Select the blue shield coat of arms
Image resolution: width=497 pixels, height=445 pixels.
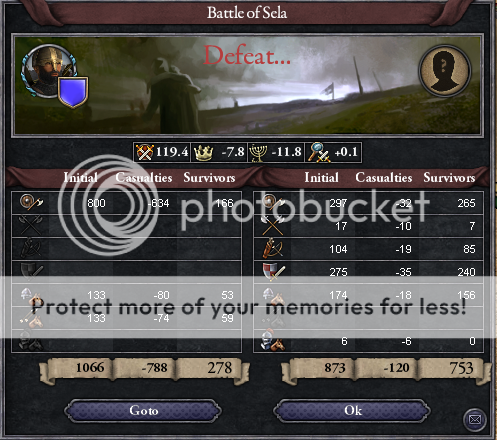(x=73, y=92)
